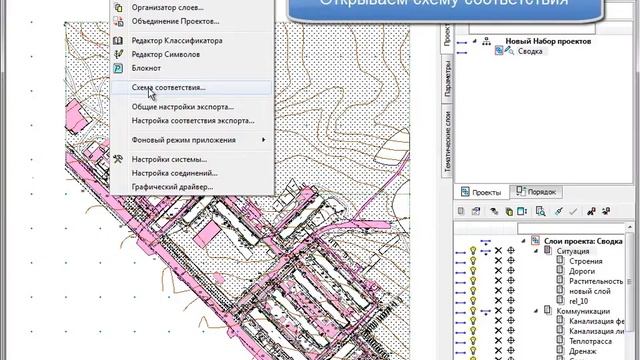
Task: Click the yellow layer-stack icon in layers toolbar
Action: [x=509, y=211]
